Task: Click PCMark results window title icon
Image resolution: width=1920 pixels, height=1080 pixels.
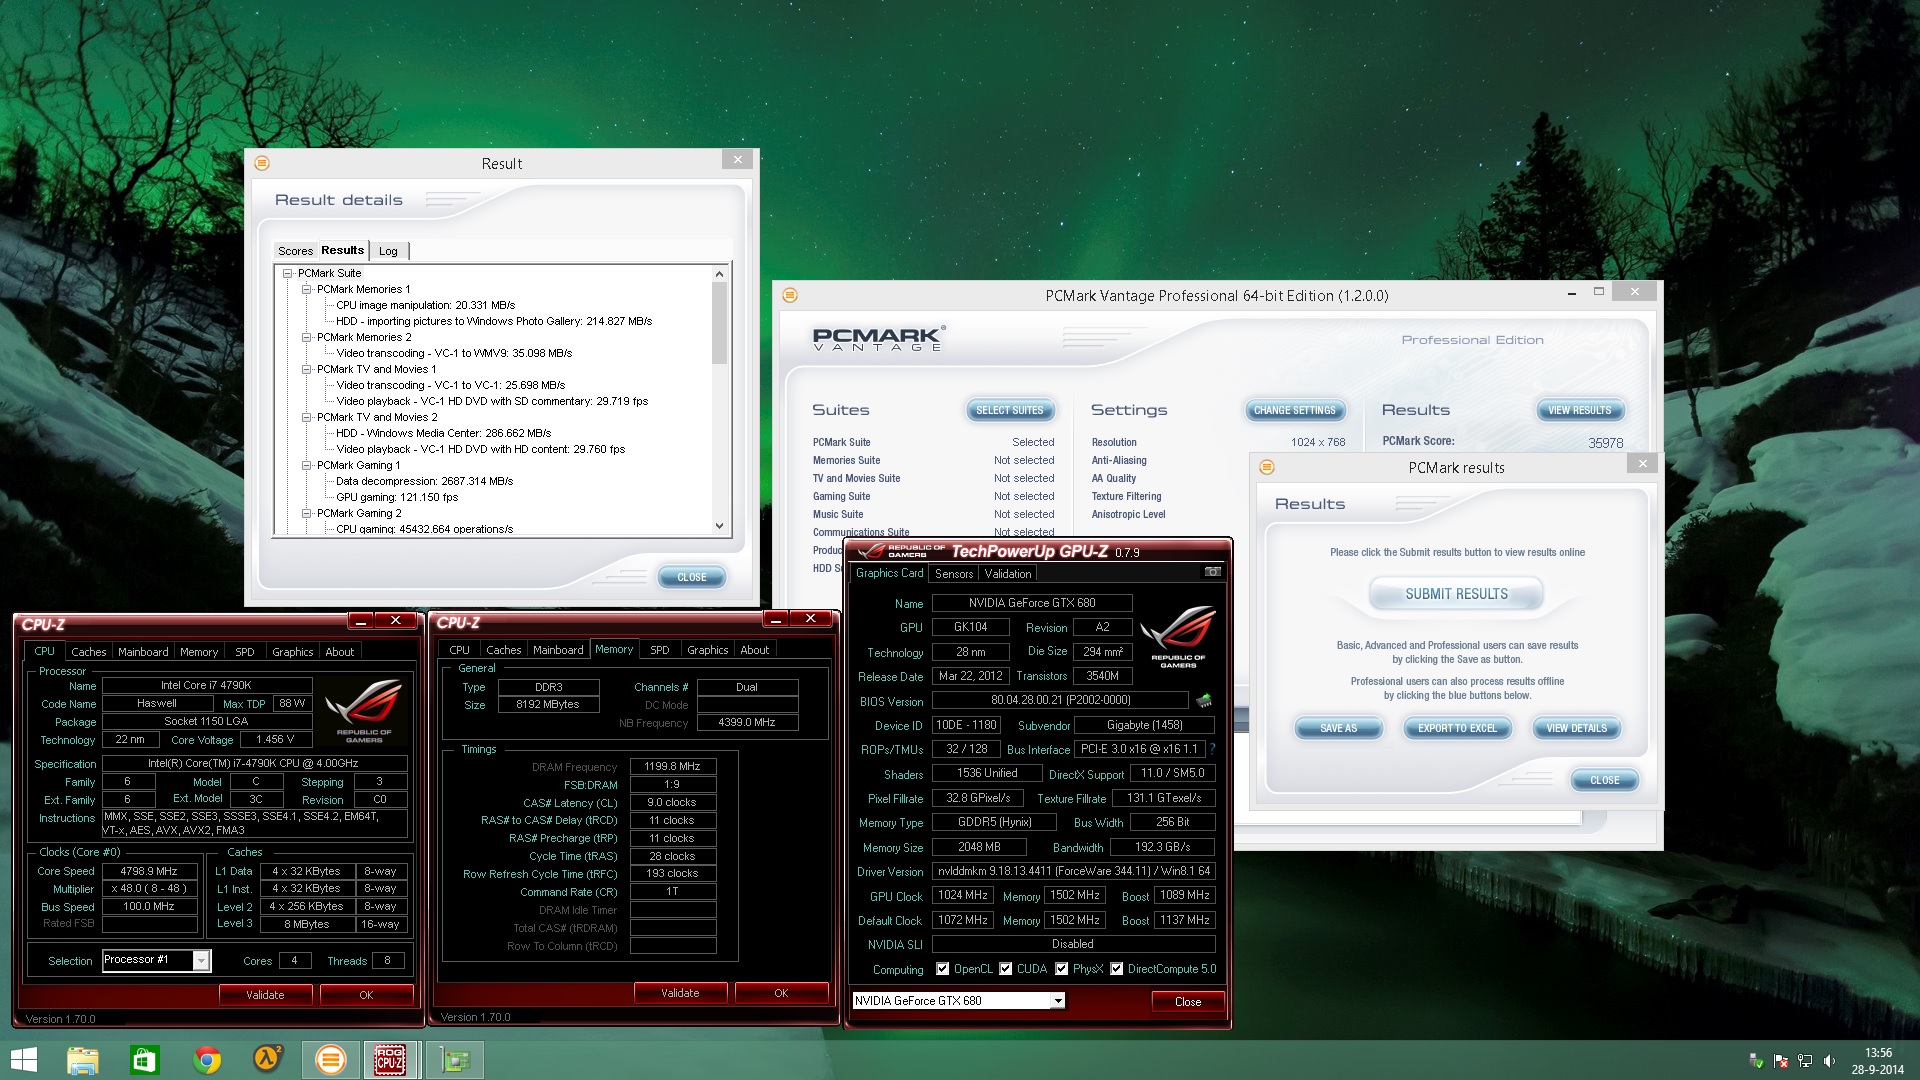Action: click(1267, 467)
